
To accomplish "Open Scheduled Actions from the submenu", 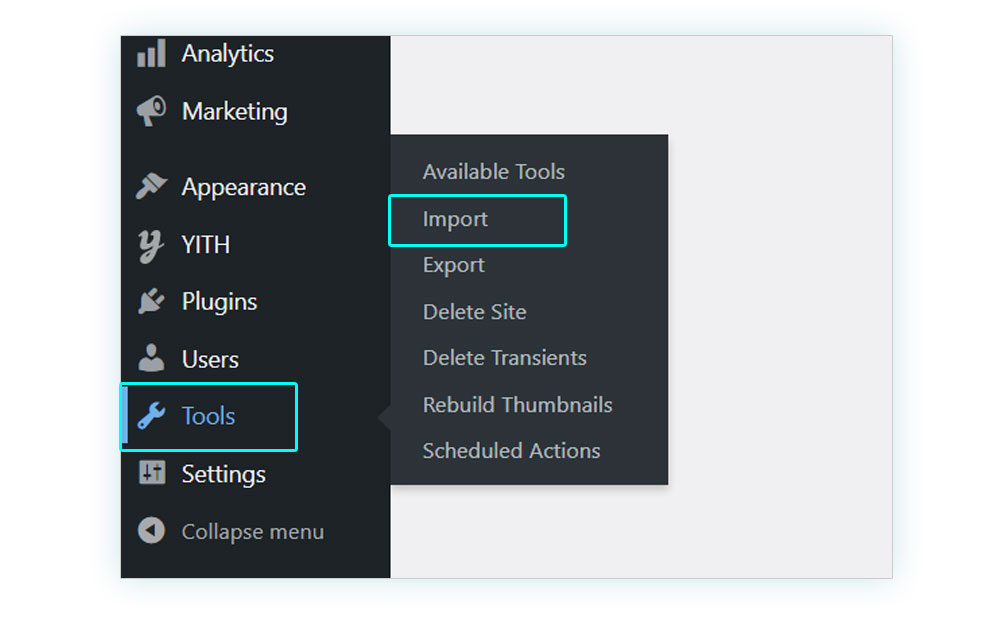I will [x=511, y=451].
